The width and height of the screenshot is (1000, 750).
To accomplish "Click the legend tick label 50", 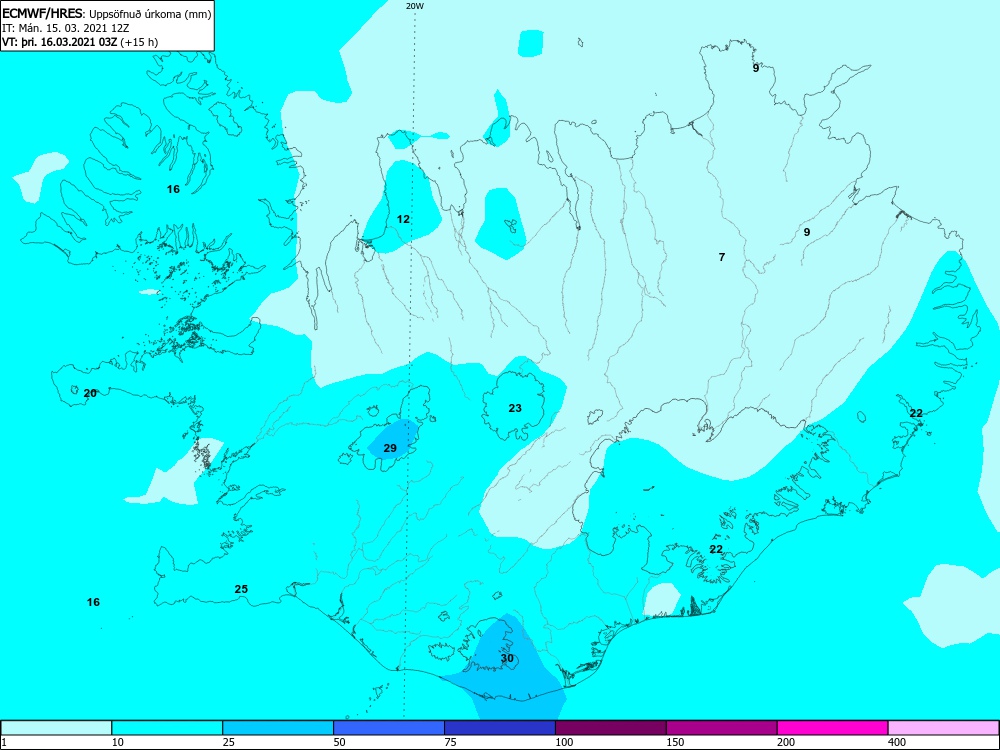I will [x=339, y=742].
